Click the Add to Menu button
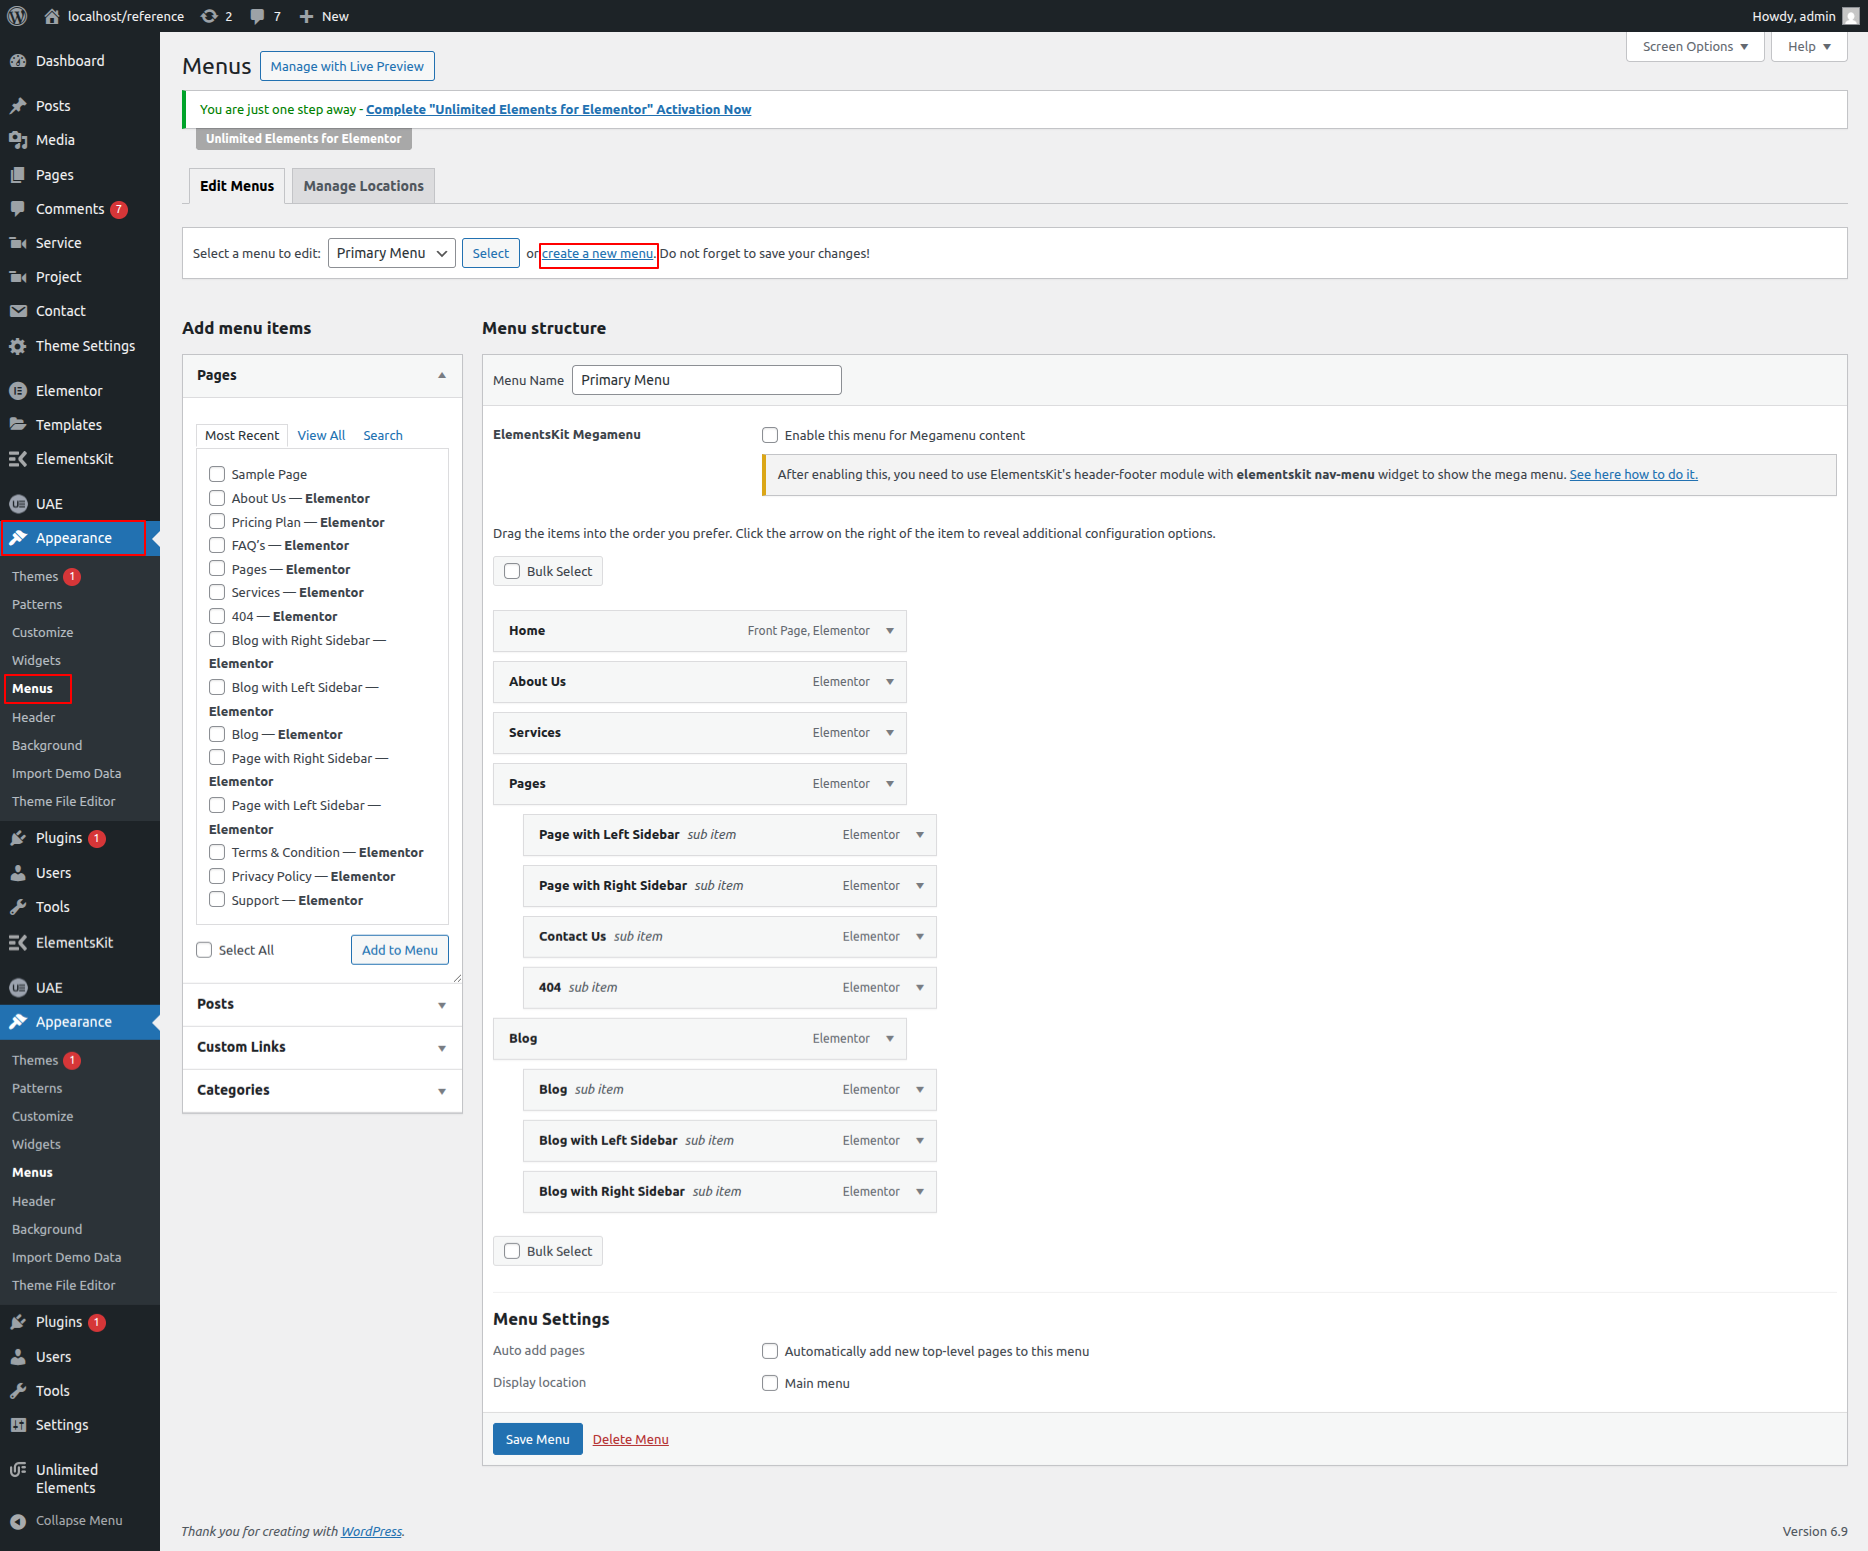 pos(400,950)
